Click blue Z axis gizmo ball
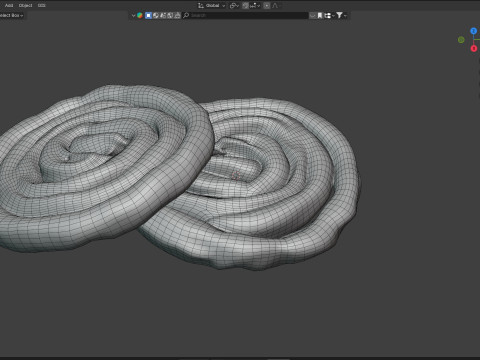Viewport: 480px width, 360px height. [473, 31]
